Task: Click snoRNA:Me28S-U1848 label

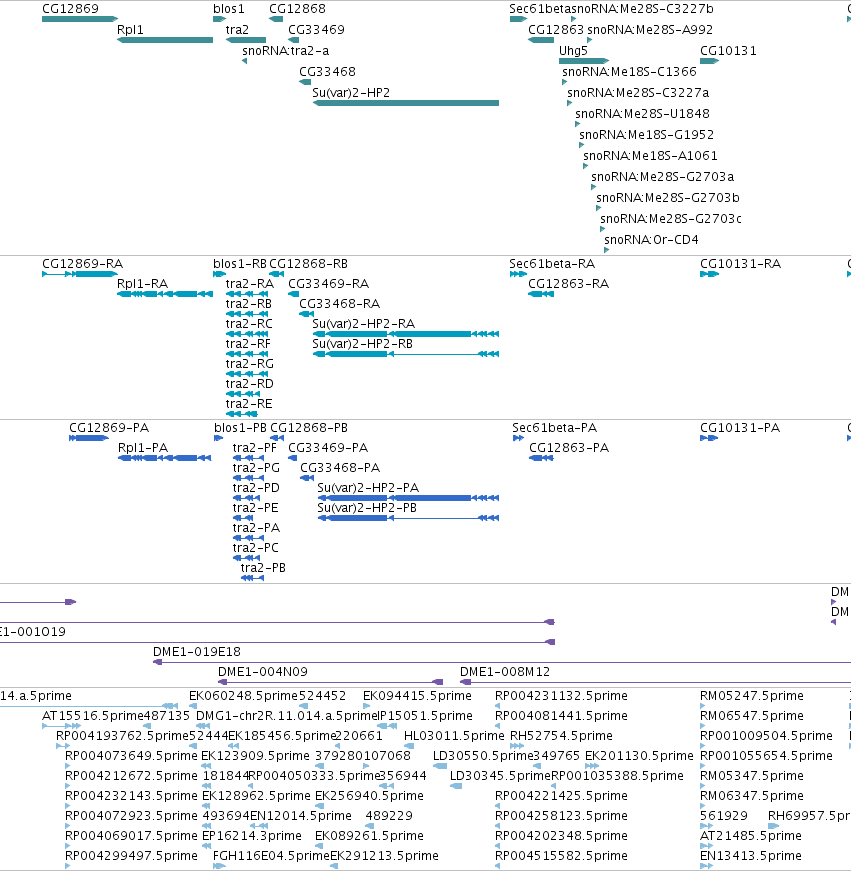Action: [x=643, y=114]
